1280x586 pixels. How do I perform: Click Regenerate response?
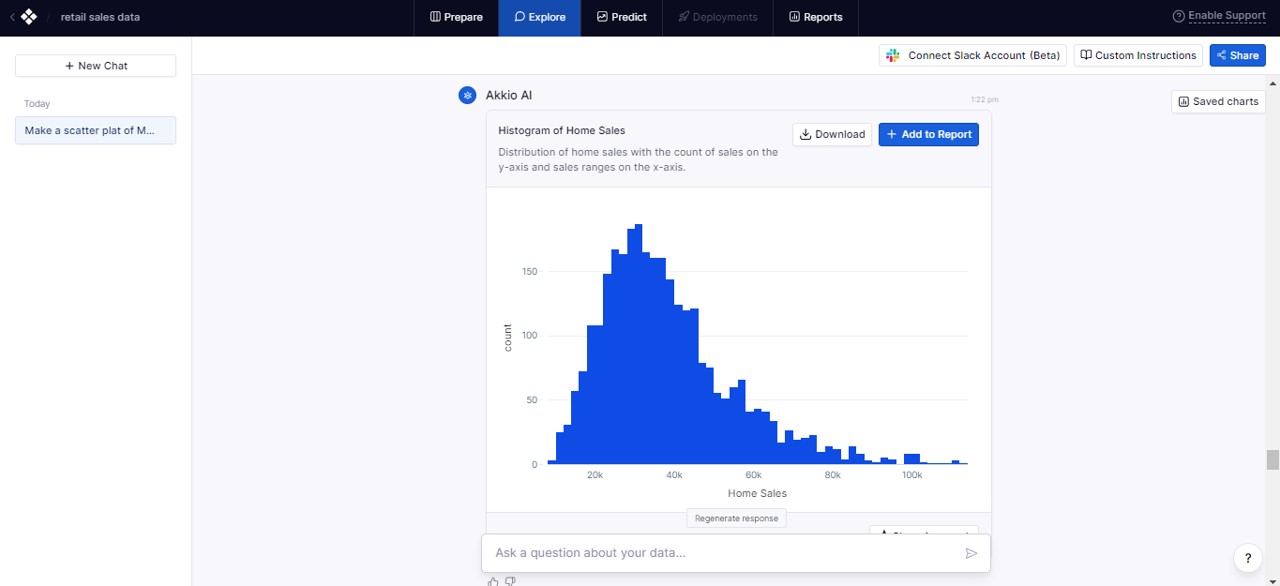(736, 518)
